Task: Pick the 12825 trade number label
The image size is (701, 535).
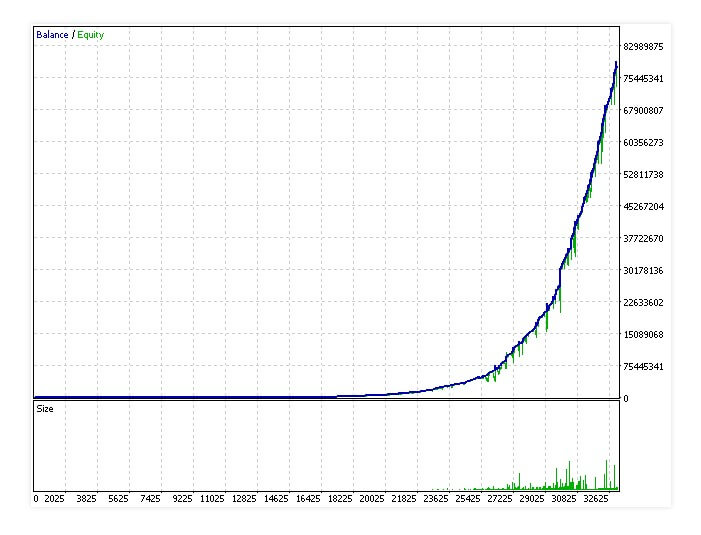Action: (x=244, y=498)
